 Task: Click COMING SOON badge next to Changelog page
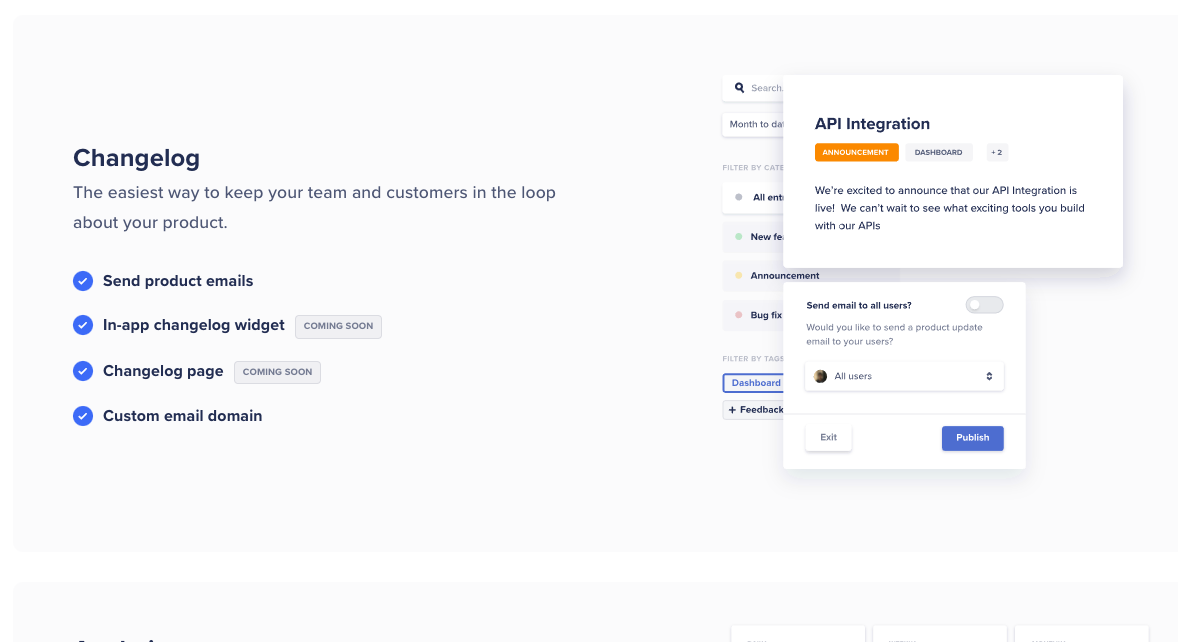pyautogui.click(x=277, y=372)
